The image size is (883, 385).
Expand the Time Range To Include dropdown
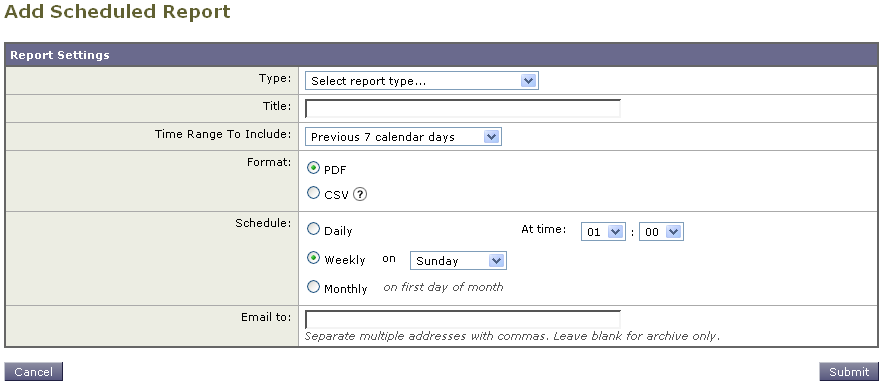tap(403, 137)
